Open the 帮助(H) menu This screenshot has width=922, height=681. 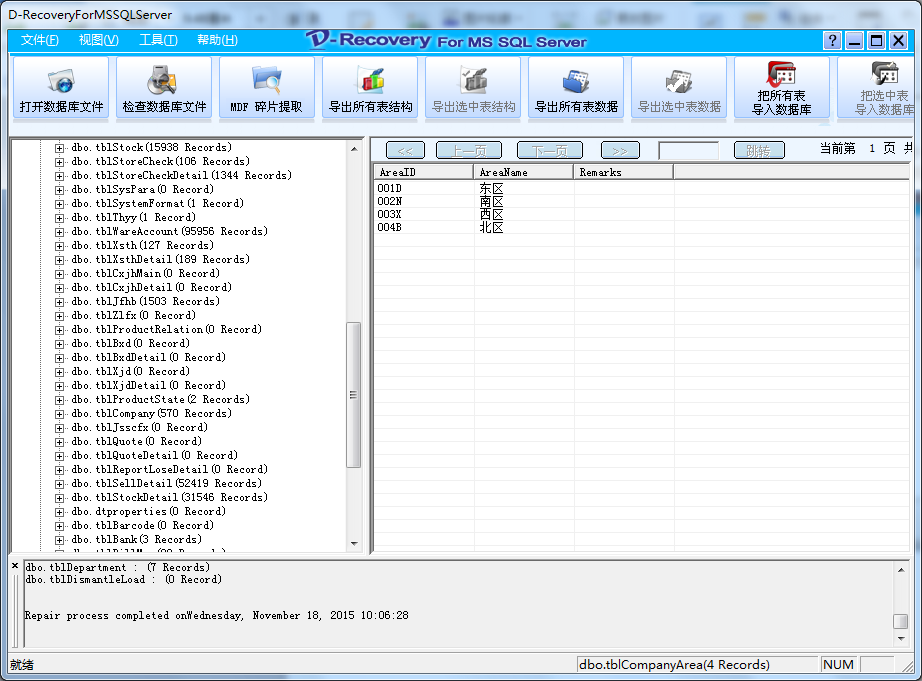218,40
